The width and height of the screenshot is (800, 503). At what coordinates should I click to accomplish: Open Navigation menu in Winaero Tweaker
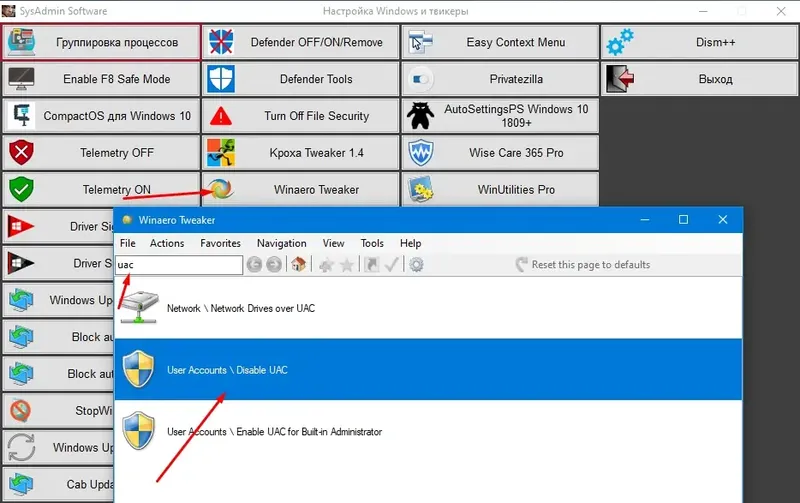click(x=282, y=243)
